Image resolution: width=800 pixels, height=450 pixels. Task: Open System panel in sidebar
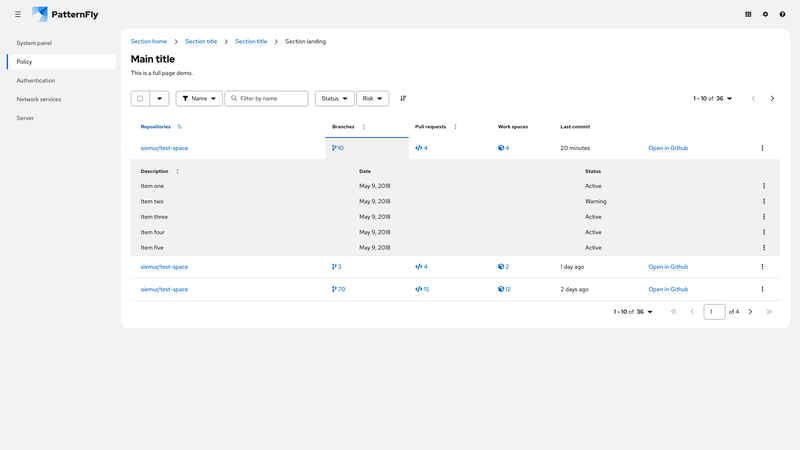point(61,43)
